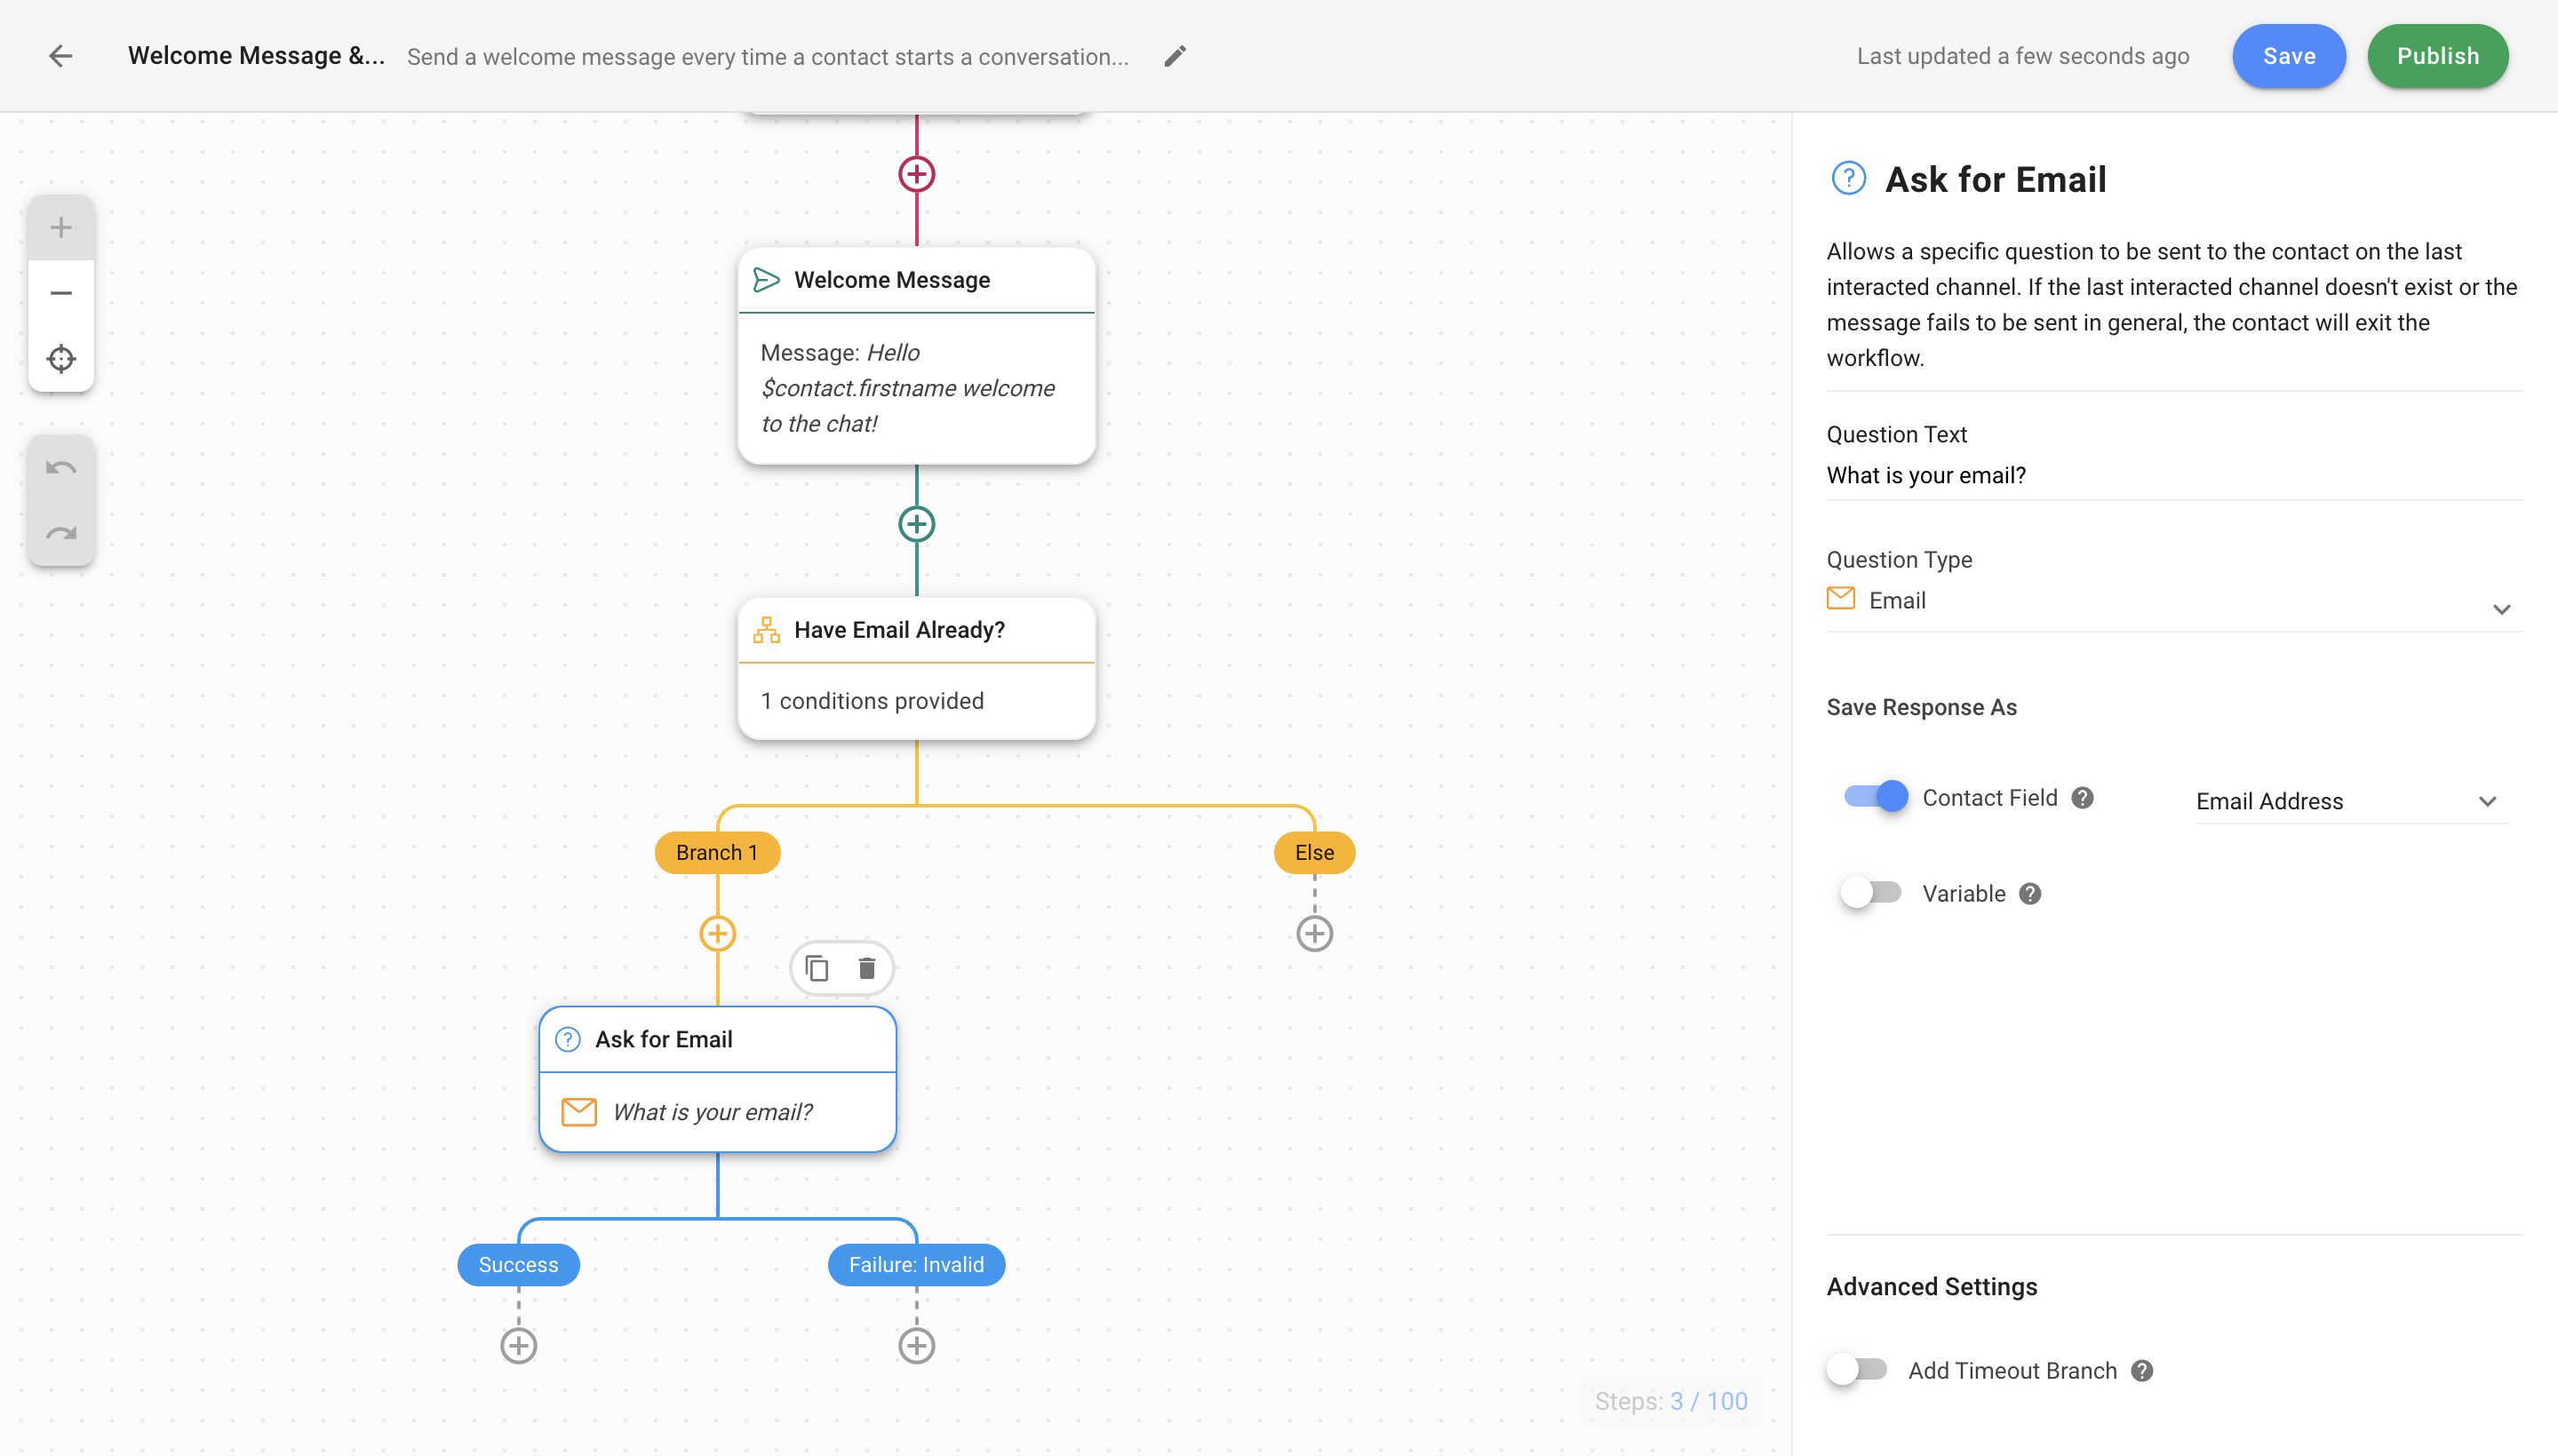Go back using the left arrow icon
This screenshot has height=1456, width=2558.
pyautogui.click(x=61, y=56)
